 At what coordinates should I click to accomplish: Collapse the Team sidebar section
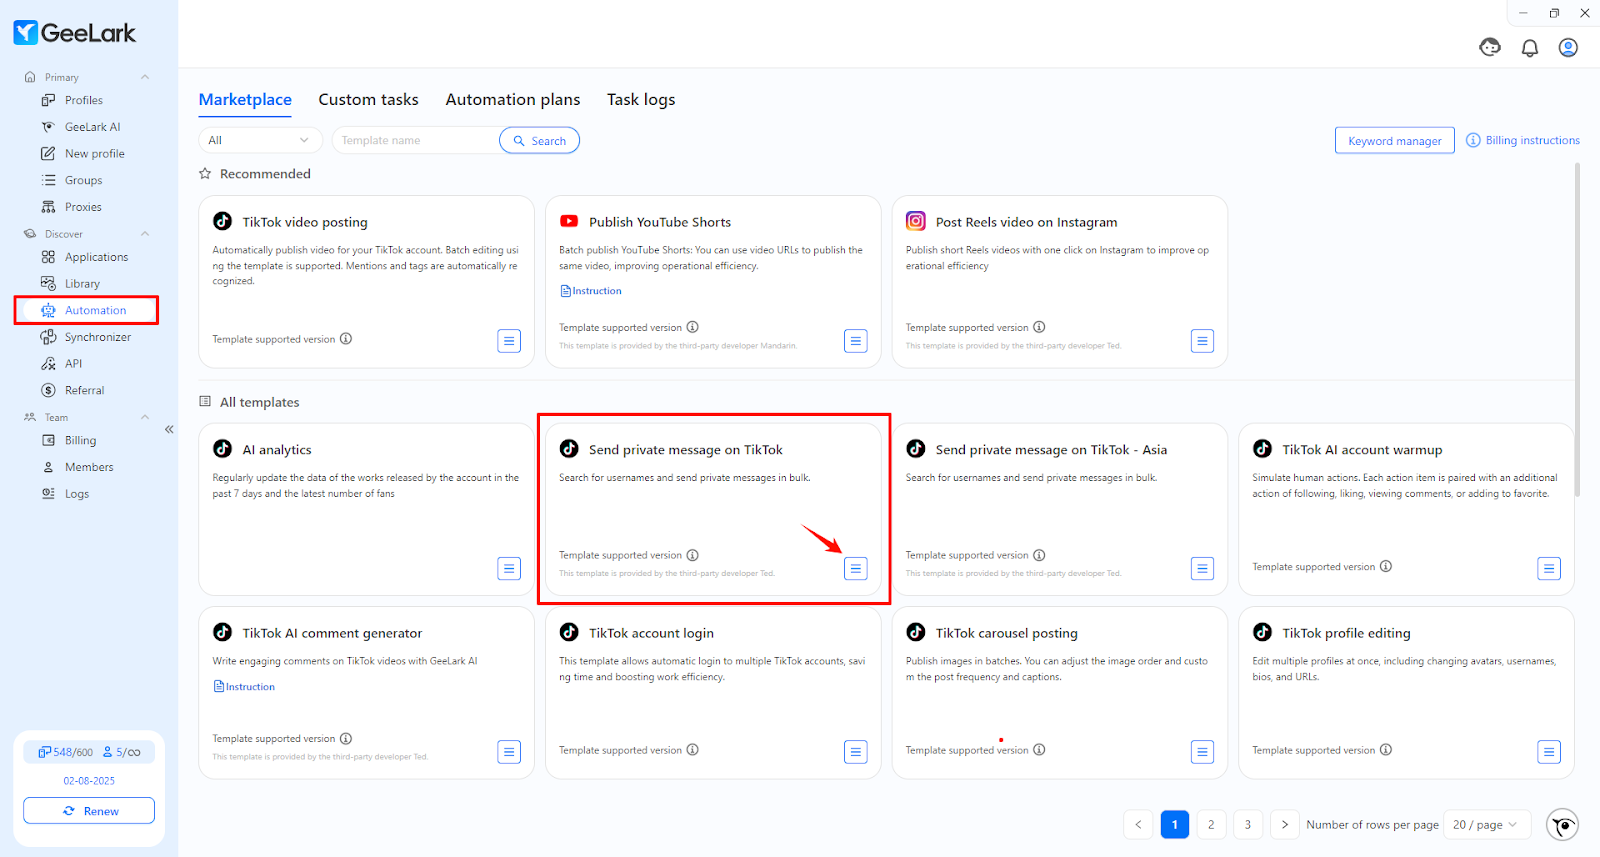pyautogui.click(x=145, y=417)
